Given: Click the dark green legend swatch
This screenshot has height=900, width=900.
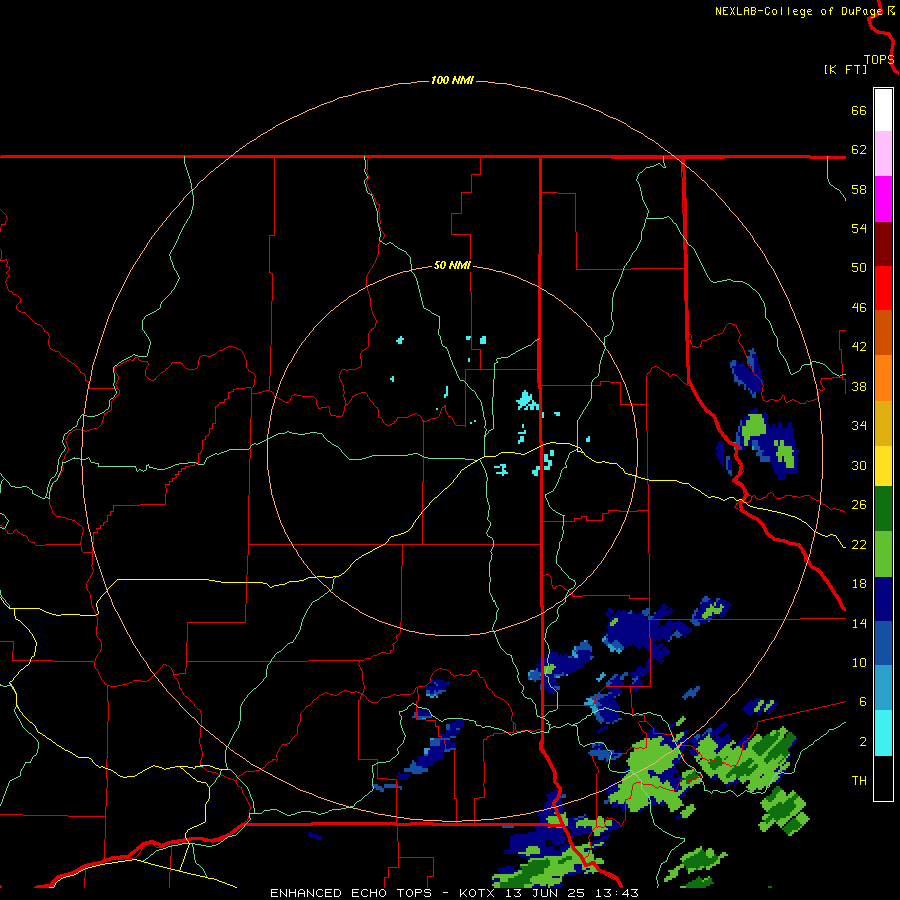Looking at the screenshot, I should tap(883, 509).
